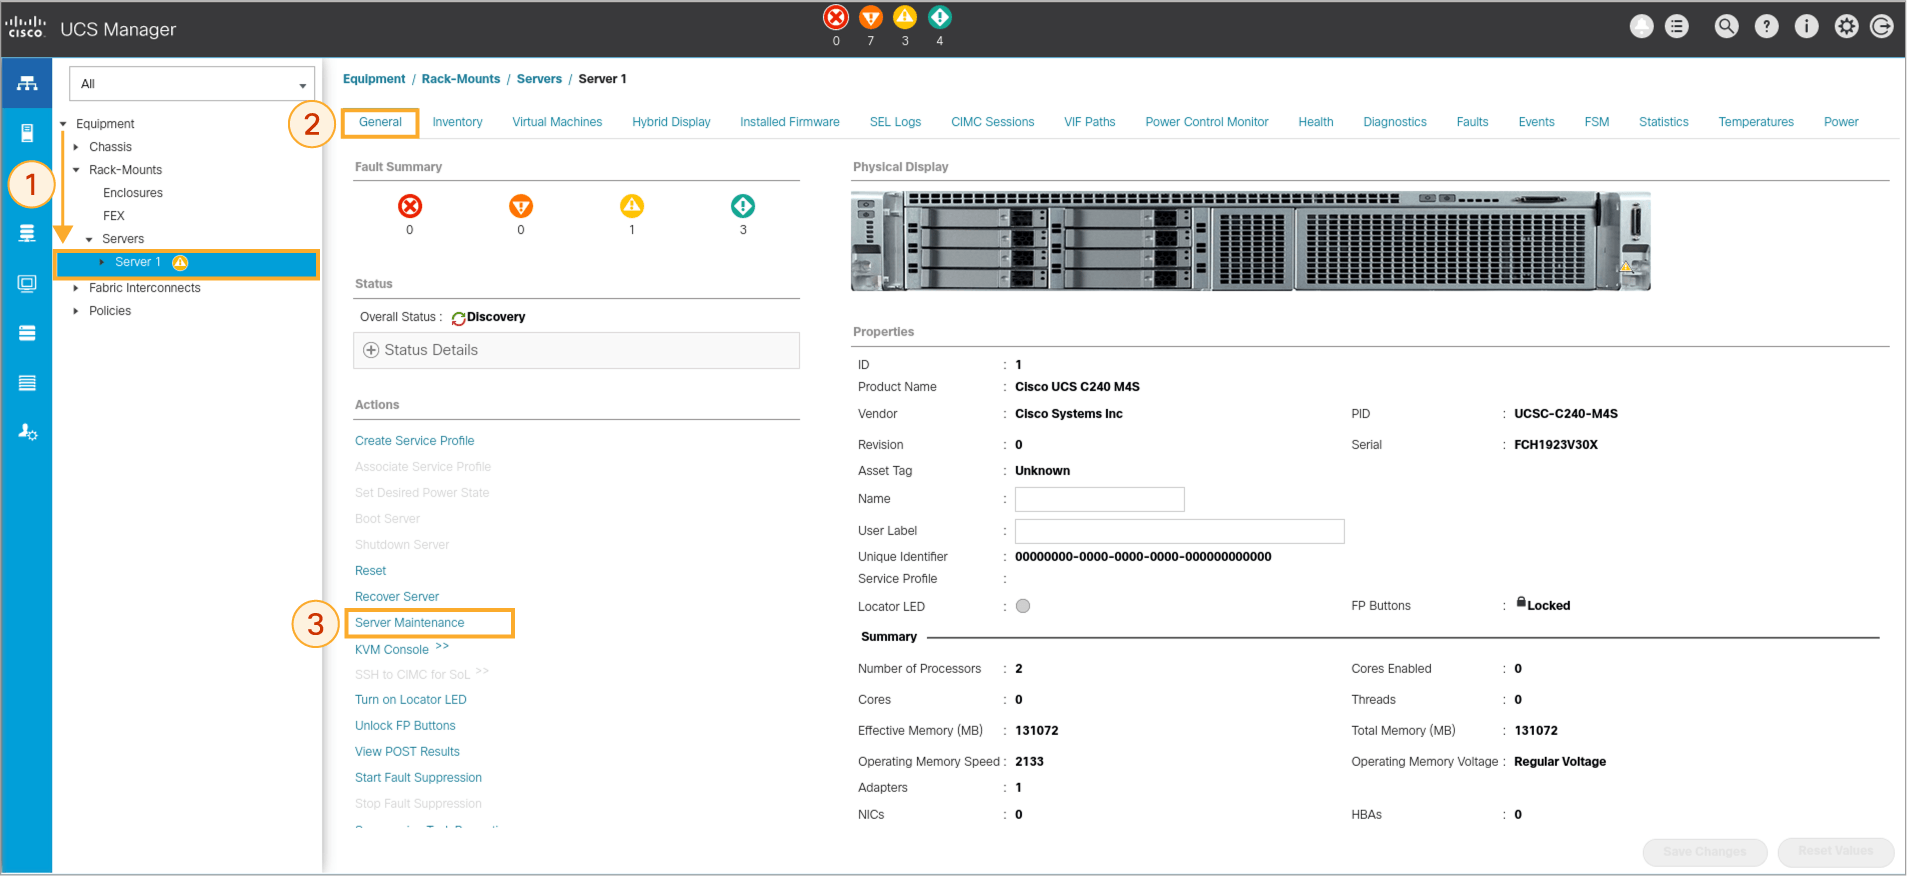This screenshot has height=876, width=1907.
Task: Click the server physical display image
Action: [x=1251, y=241]
